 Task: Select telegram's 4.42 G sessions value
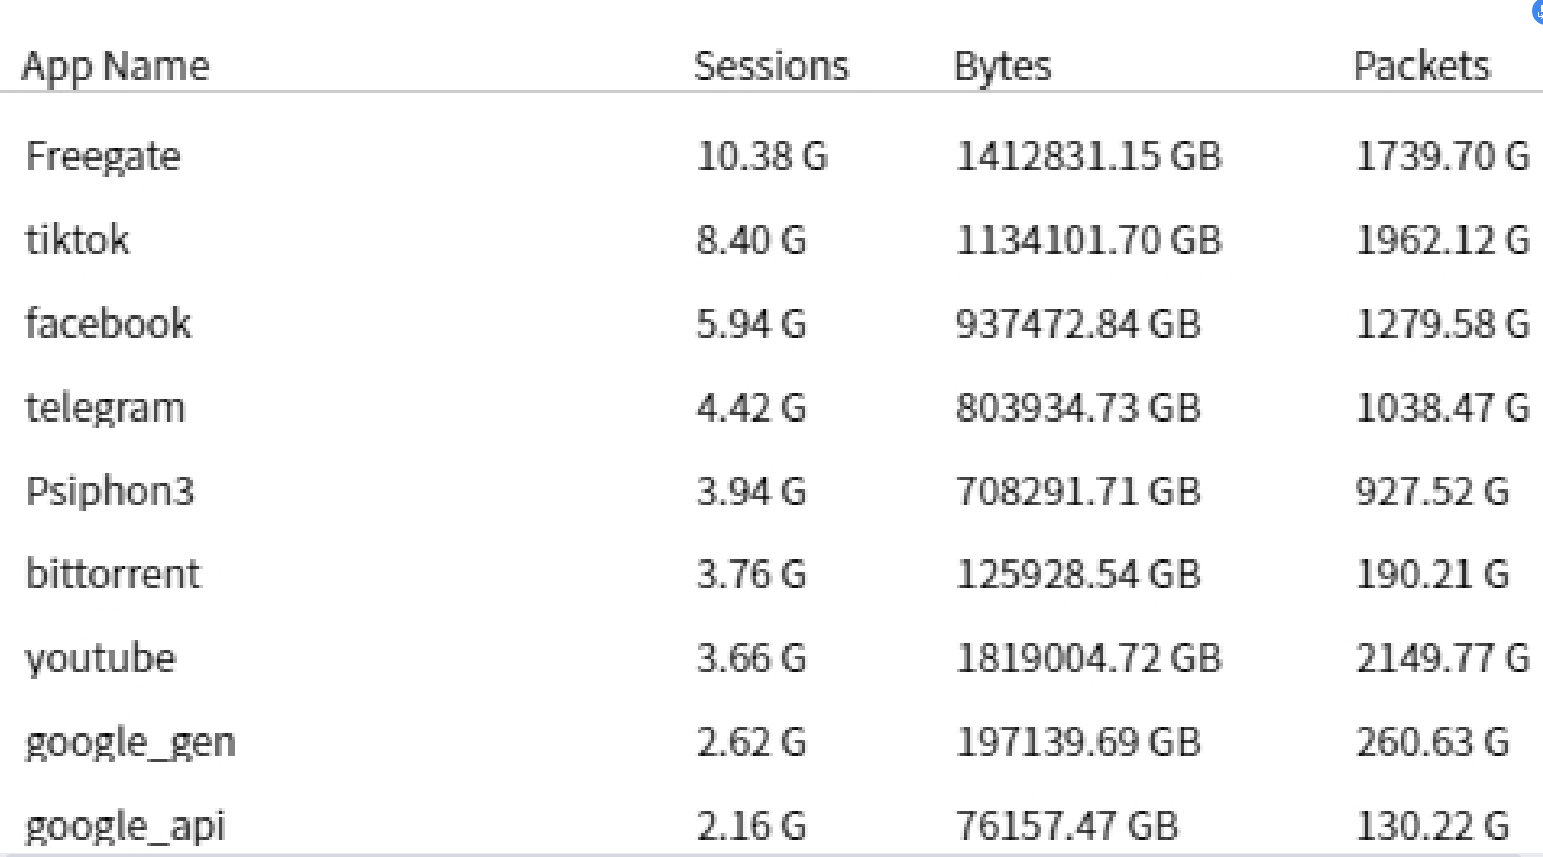[751, 408]
